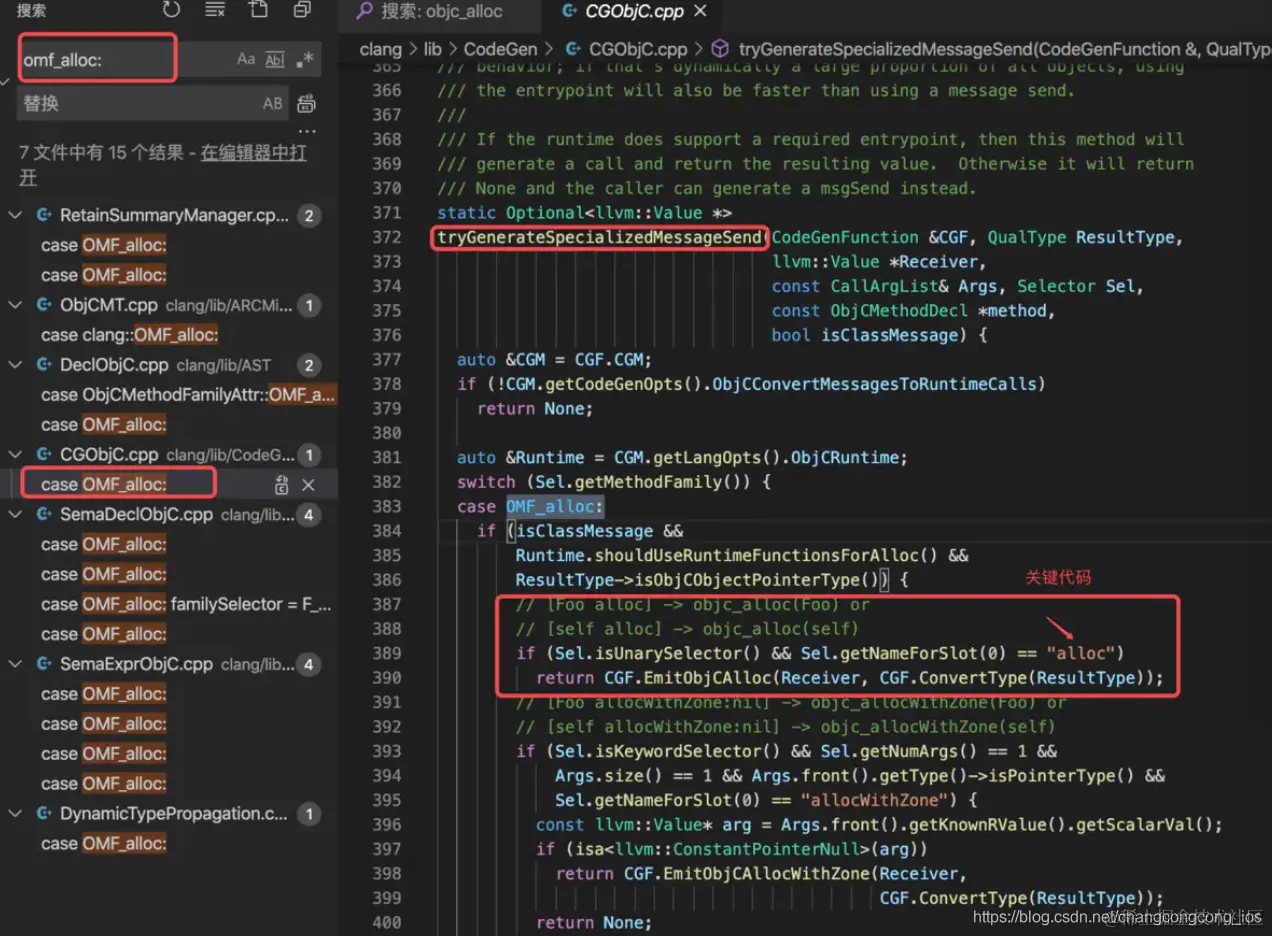1272x936 pixels.
Task: Collapse RetainSummaryManager.cpp results
Action: tap(14, 215)
